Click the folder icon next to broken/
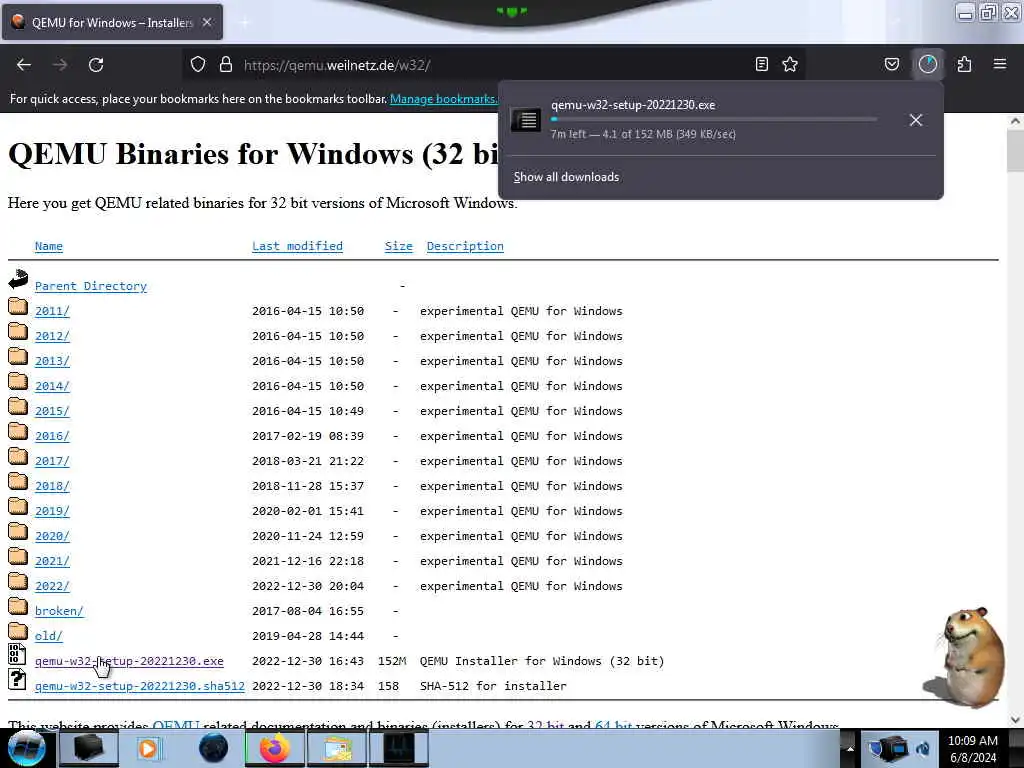The width and height of the screenshot is (1024, 768). (18, 606)
